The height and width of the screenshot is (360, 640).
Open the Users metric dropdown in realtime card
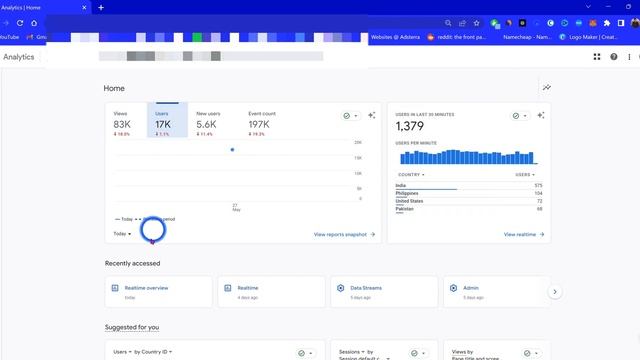click(x=525, y=175)
